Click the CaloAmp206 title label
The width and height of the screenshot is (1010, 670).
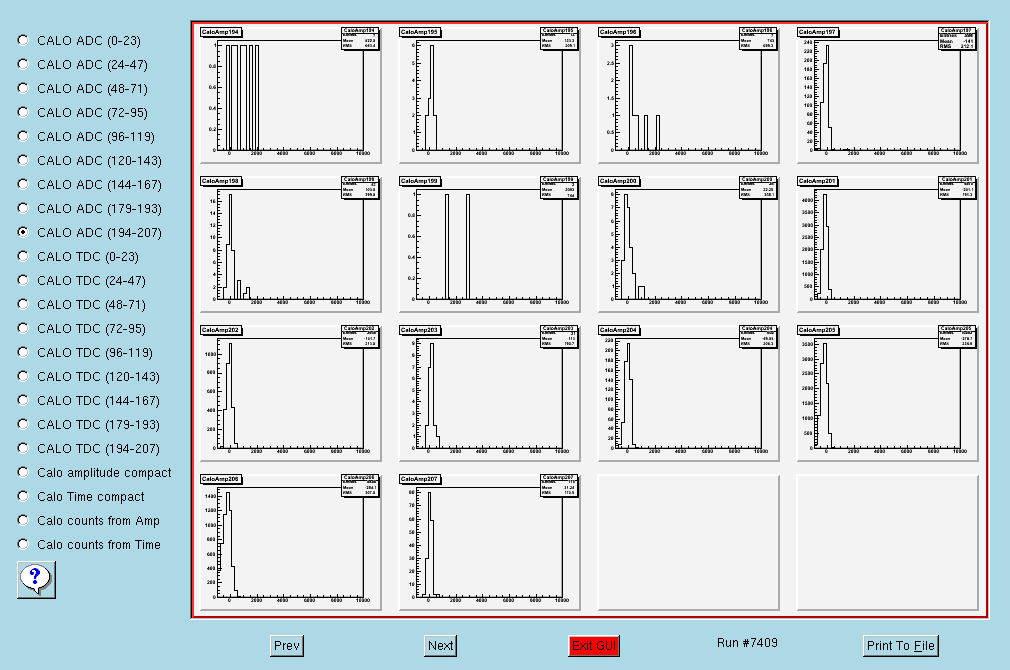pyautogui.click(x=220, y=479)
